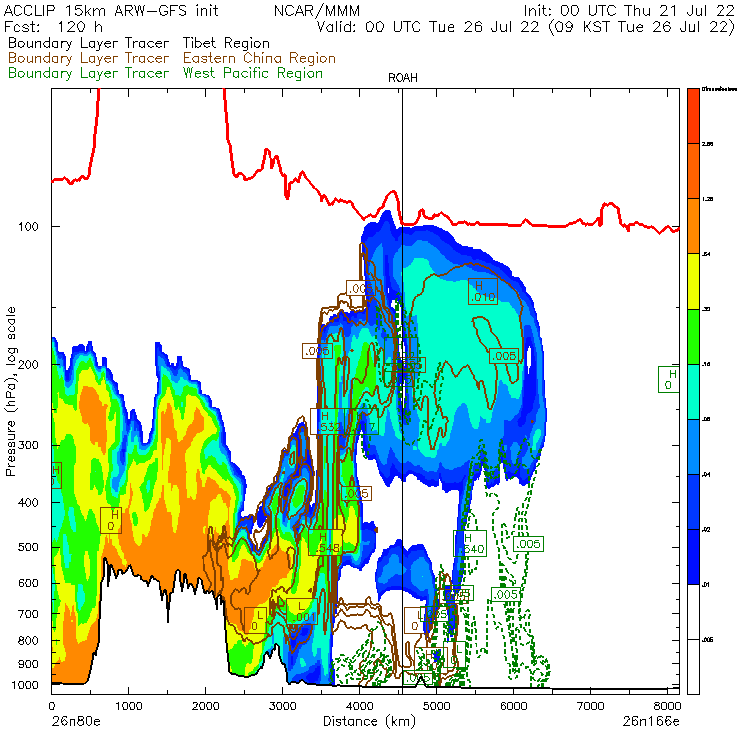Select the darkest blue colorbar segment above .01

[693, 557]
